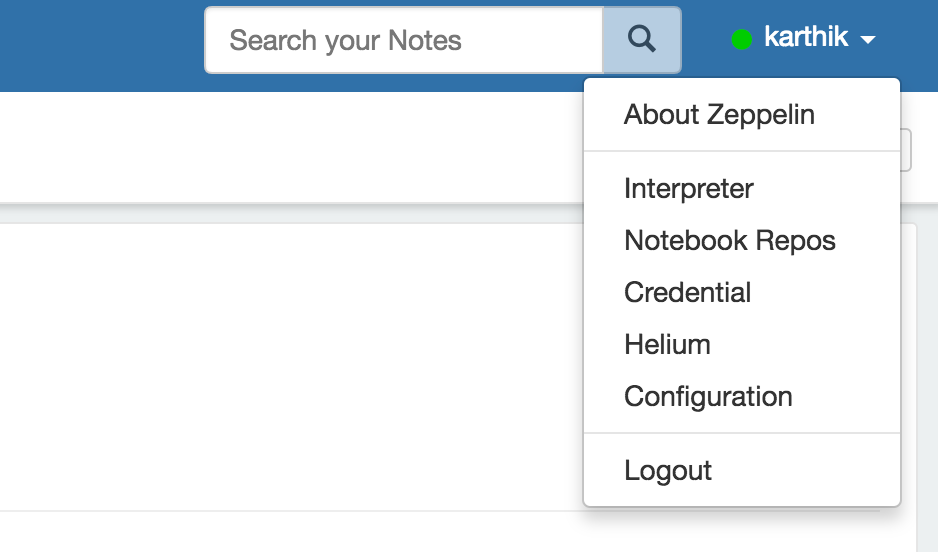Viewport: 938px width, 552px height.
Task: Select the Credential menu entry
Action: pyautogui.click(x=687, y=293)
